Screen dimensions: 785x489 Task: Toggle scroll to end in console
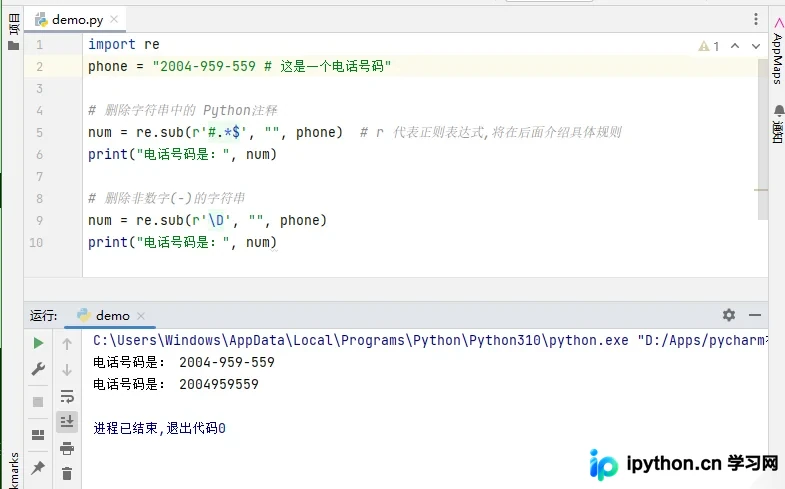coord(67,421)
